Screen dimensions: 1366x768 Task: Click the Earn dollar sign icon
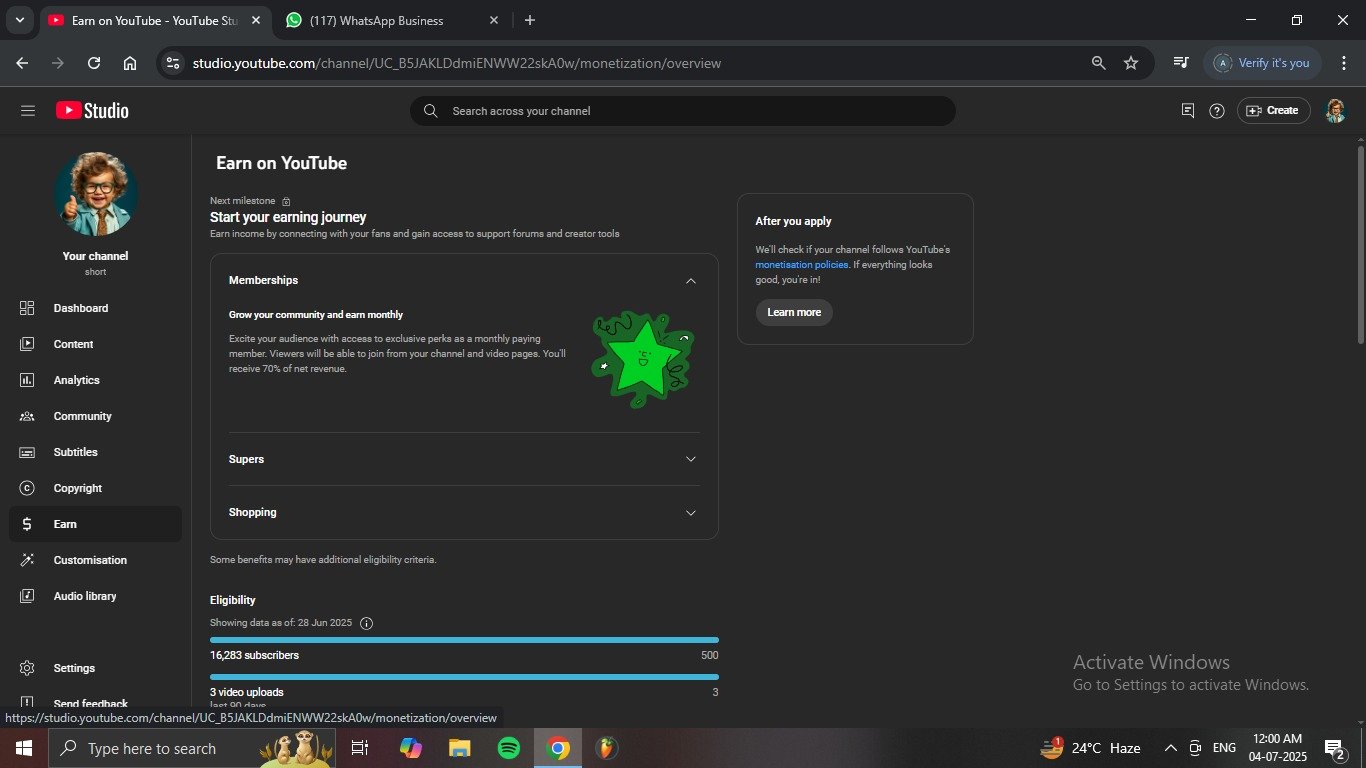click(27, 524)
